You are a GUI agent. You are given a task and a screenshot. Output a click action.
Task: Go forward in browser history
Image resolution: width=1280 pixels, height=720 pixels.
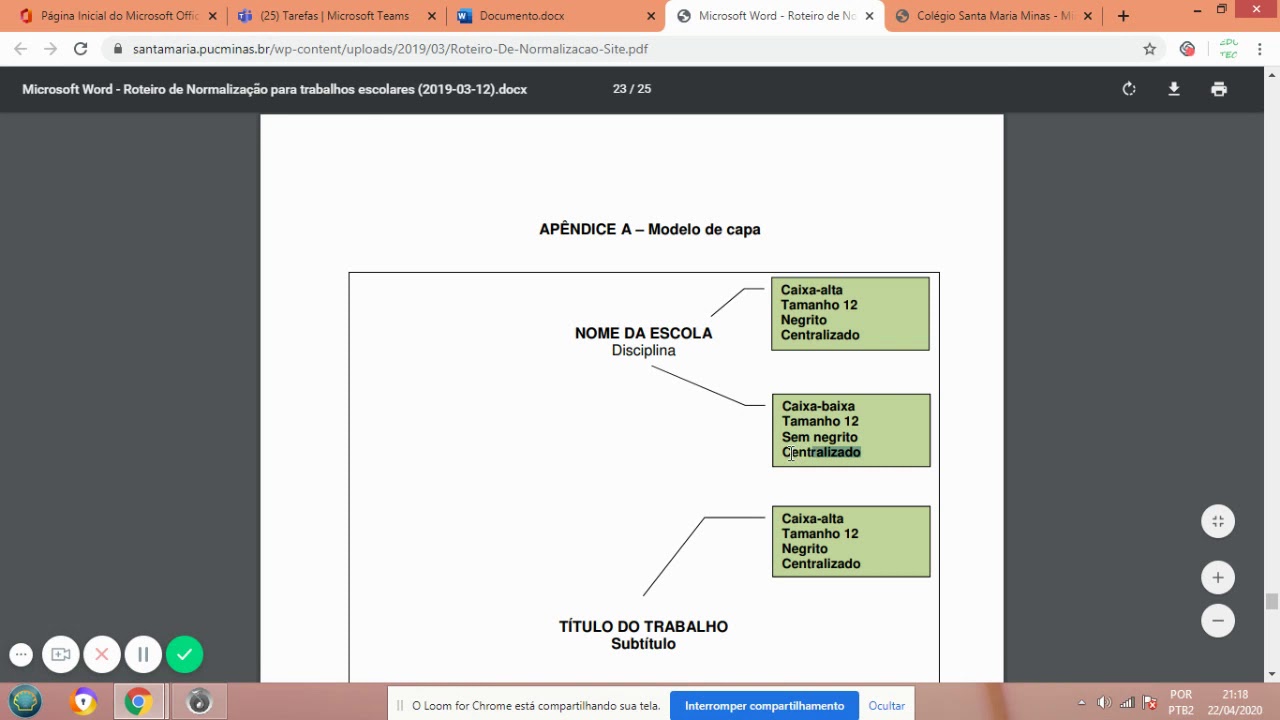51,48
